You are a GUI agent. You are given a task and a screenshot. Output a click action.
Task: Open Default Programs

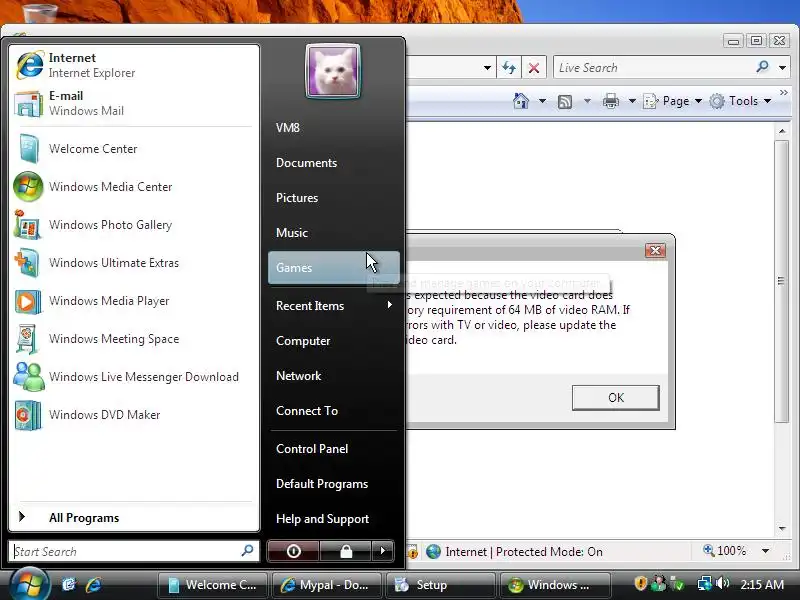pyautogui.click(x=333, y=484)
